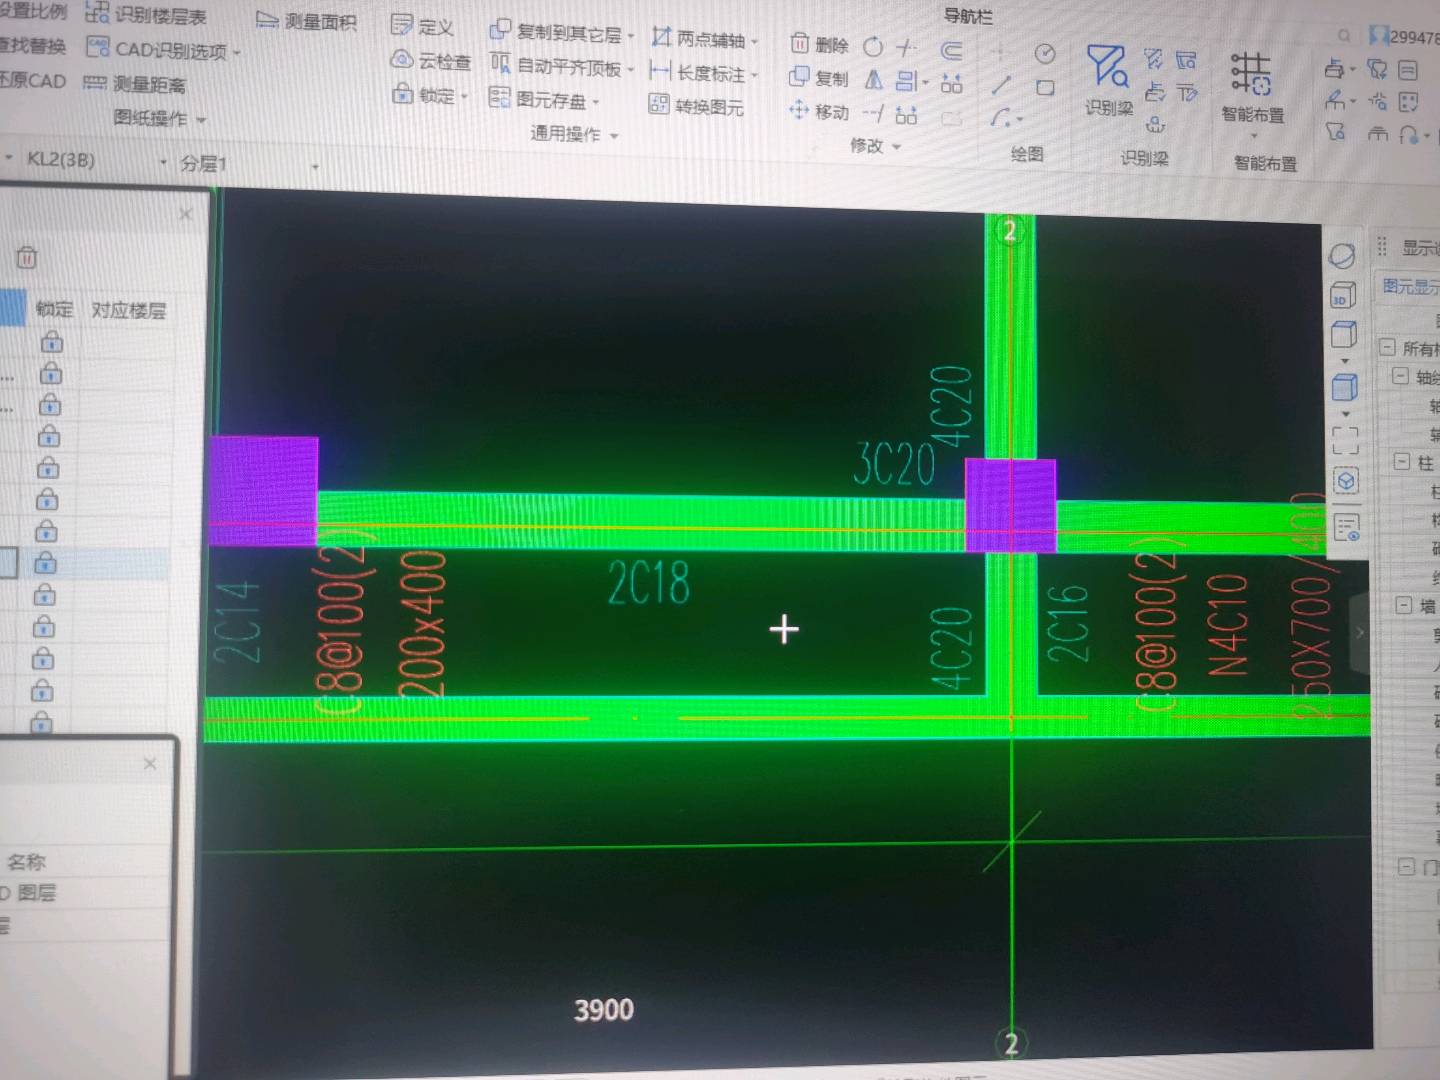Click the solid blue cube view icon
This screenshot has width=1440, height=1080.
[x=1345, y=388]
